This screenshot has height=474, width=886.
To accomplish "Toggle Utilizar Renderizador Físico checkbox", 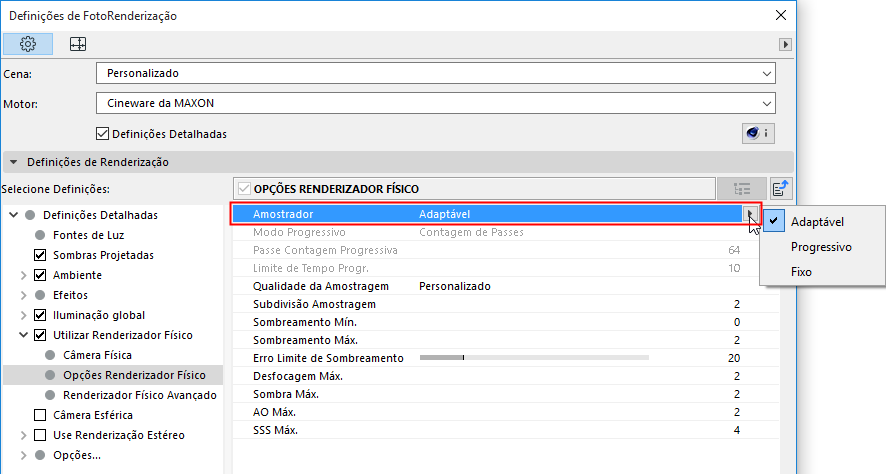I will tap(40, 335).
